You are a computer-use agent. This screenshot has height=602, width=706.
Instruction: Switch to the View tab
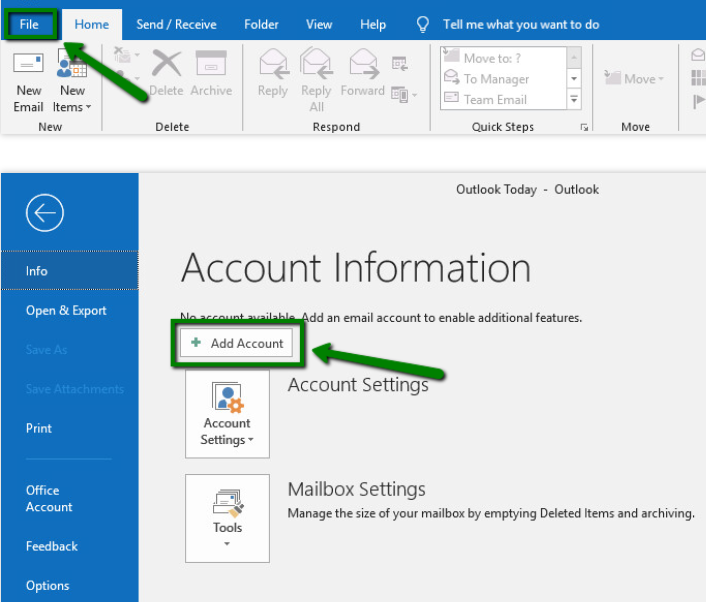pyautogui.click(x=319, y=24)
